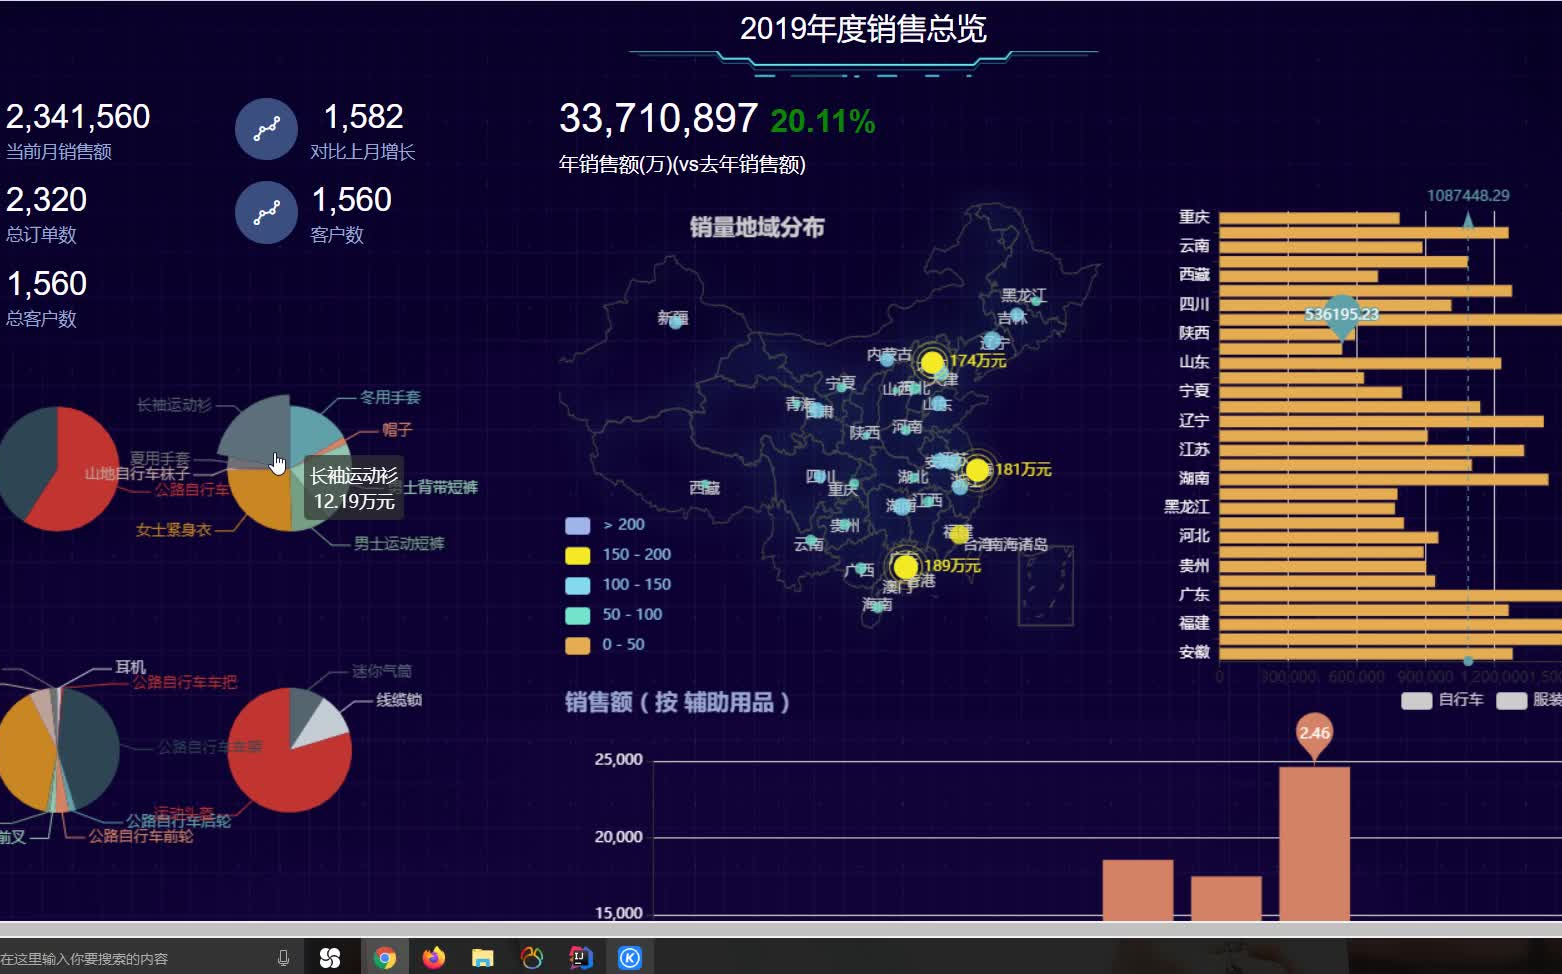1562x974 pixels.
Task: Click the 长袖运动衫 12.19万元 tooltip
Action: pyautogui.click(x=354, y=489)
